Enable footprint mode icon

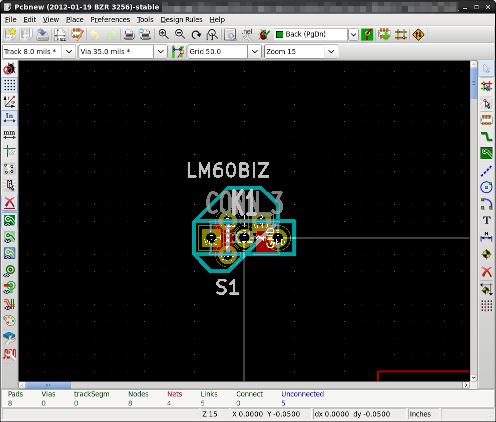(384, 34)
